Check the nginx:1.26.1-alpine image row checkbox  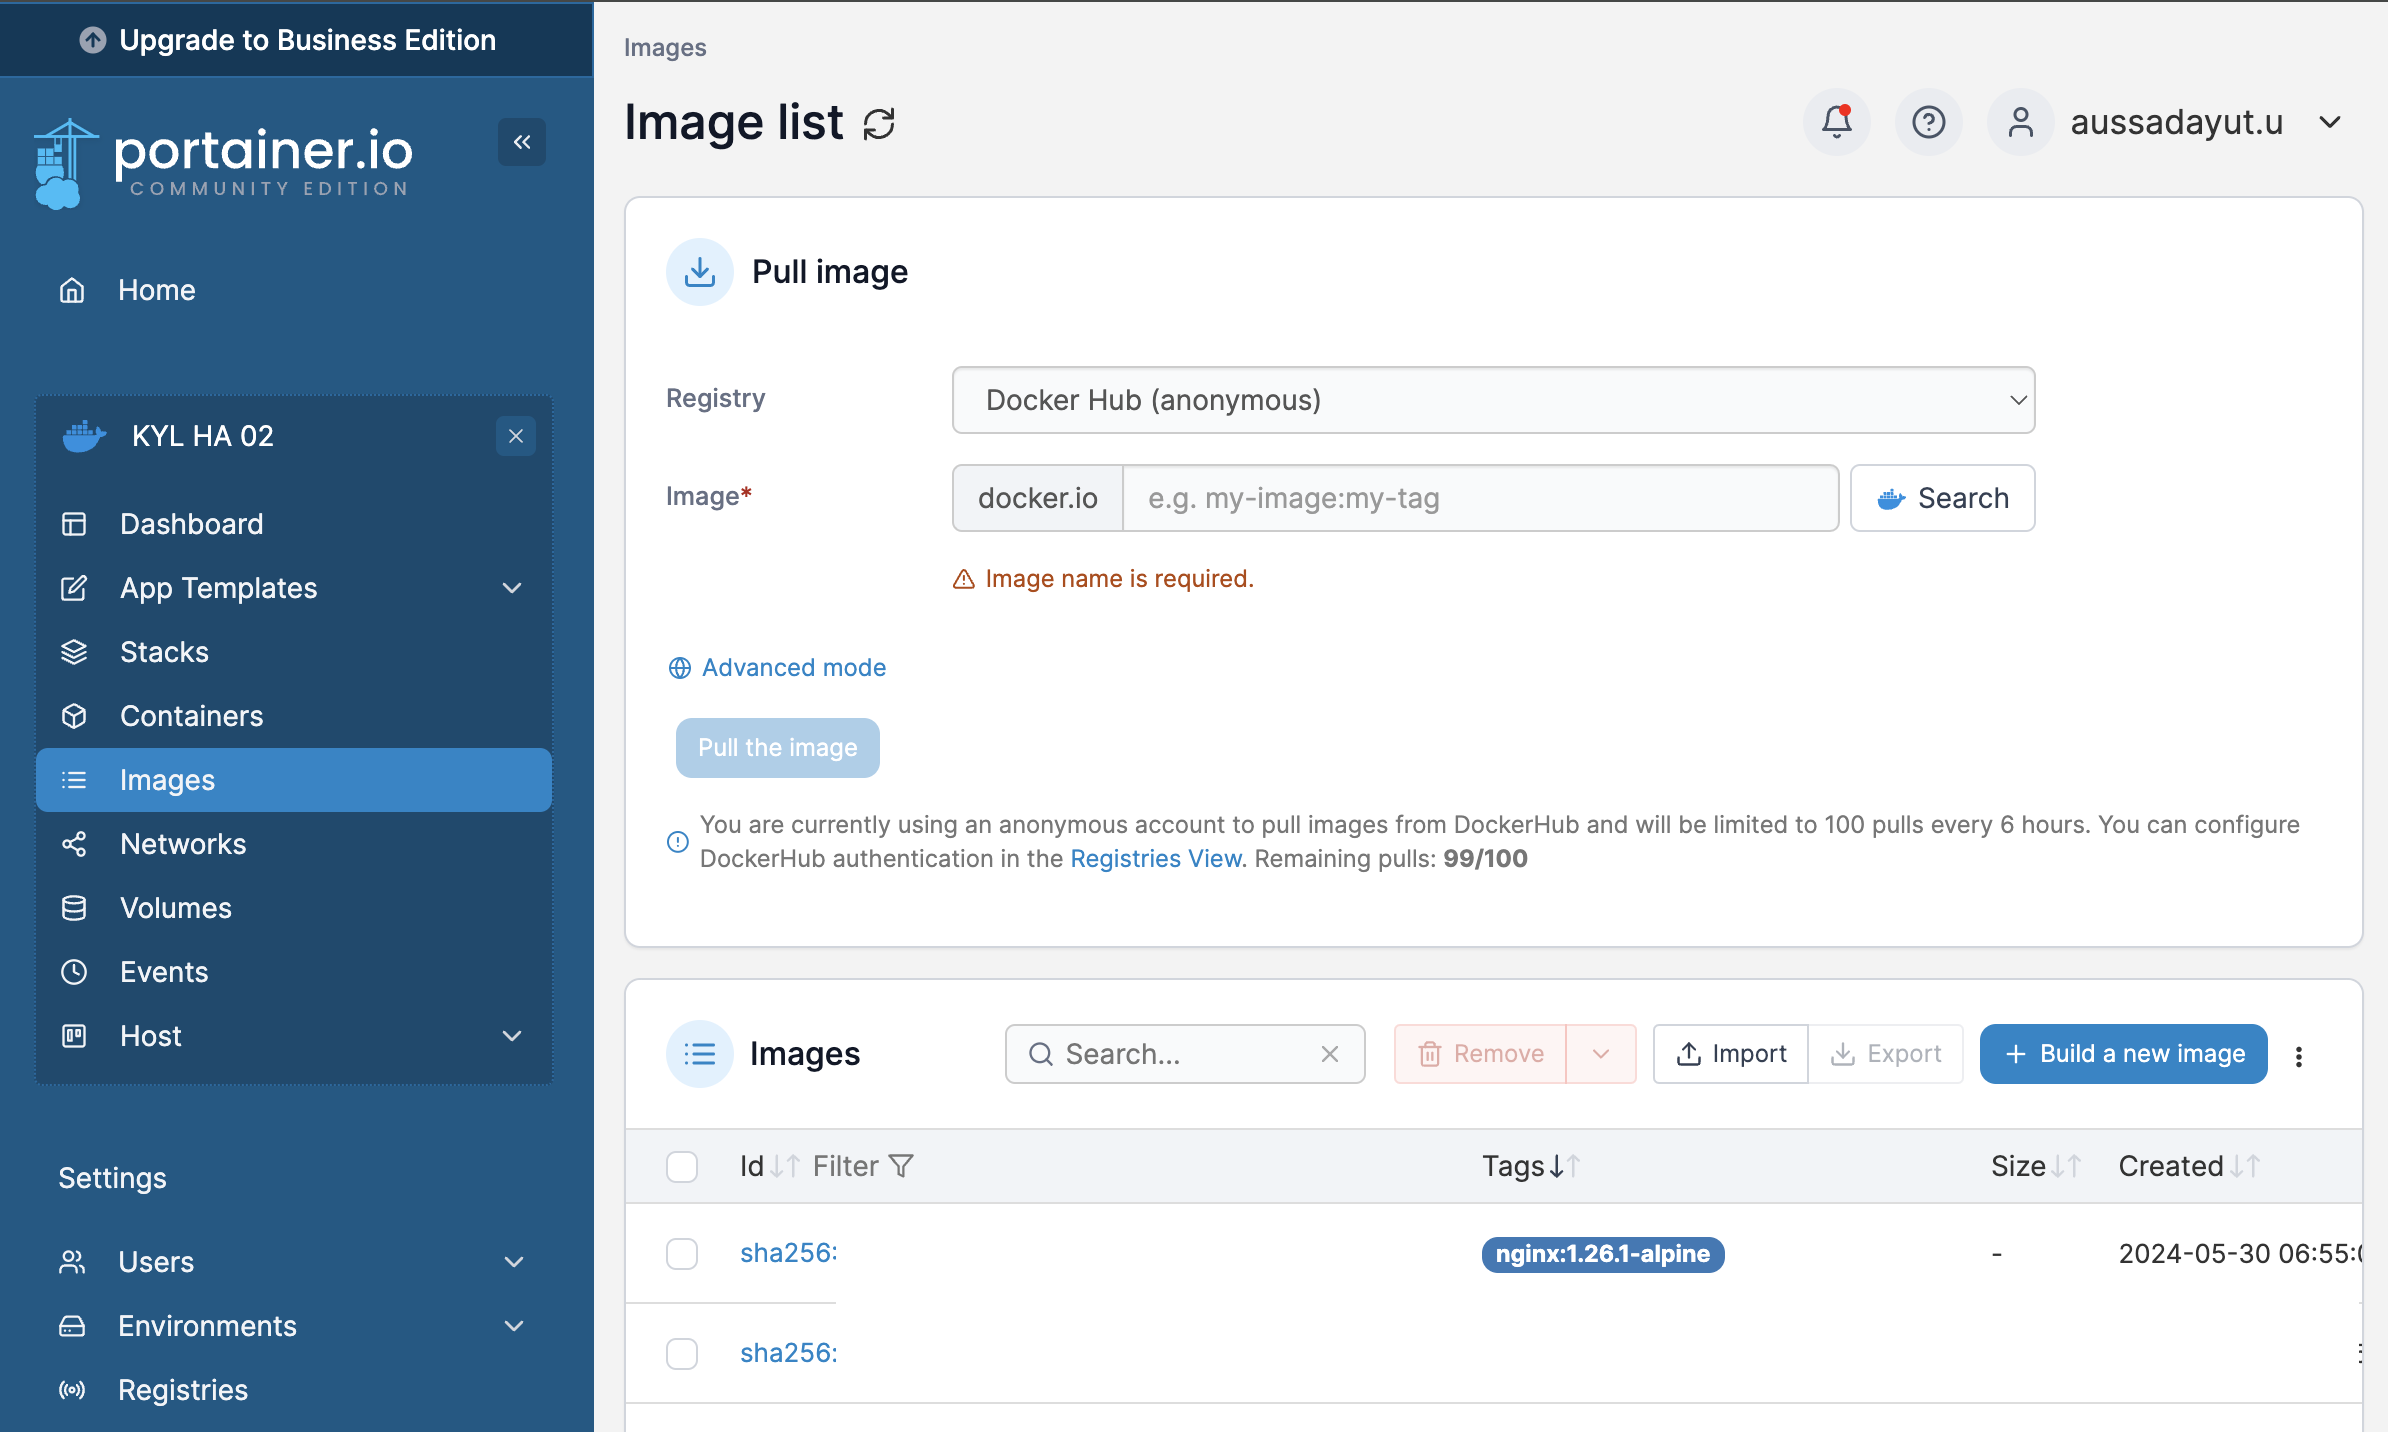[x=682, y=1254]
